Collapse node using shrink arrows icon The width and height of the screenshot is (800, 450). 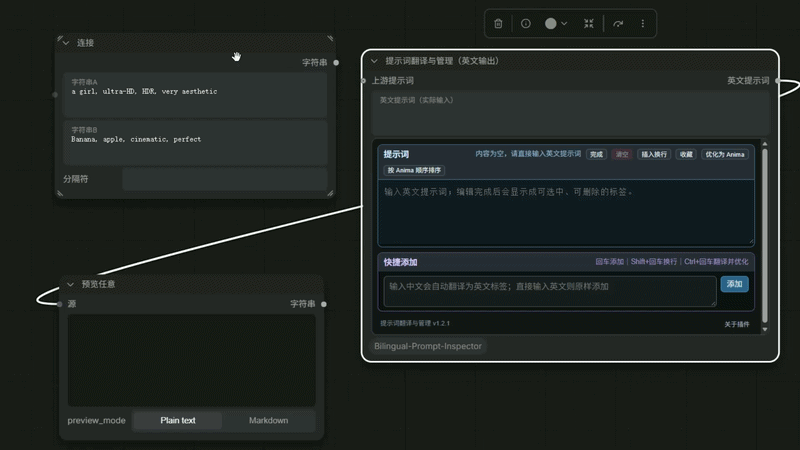(589, 23)
